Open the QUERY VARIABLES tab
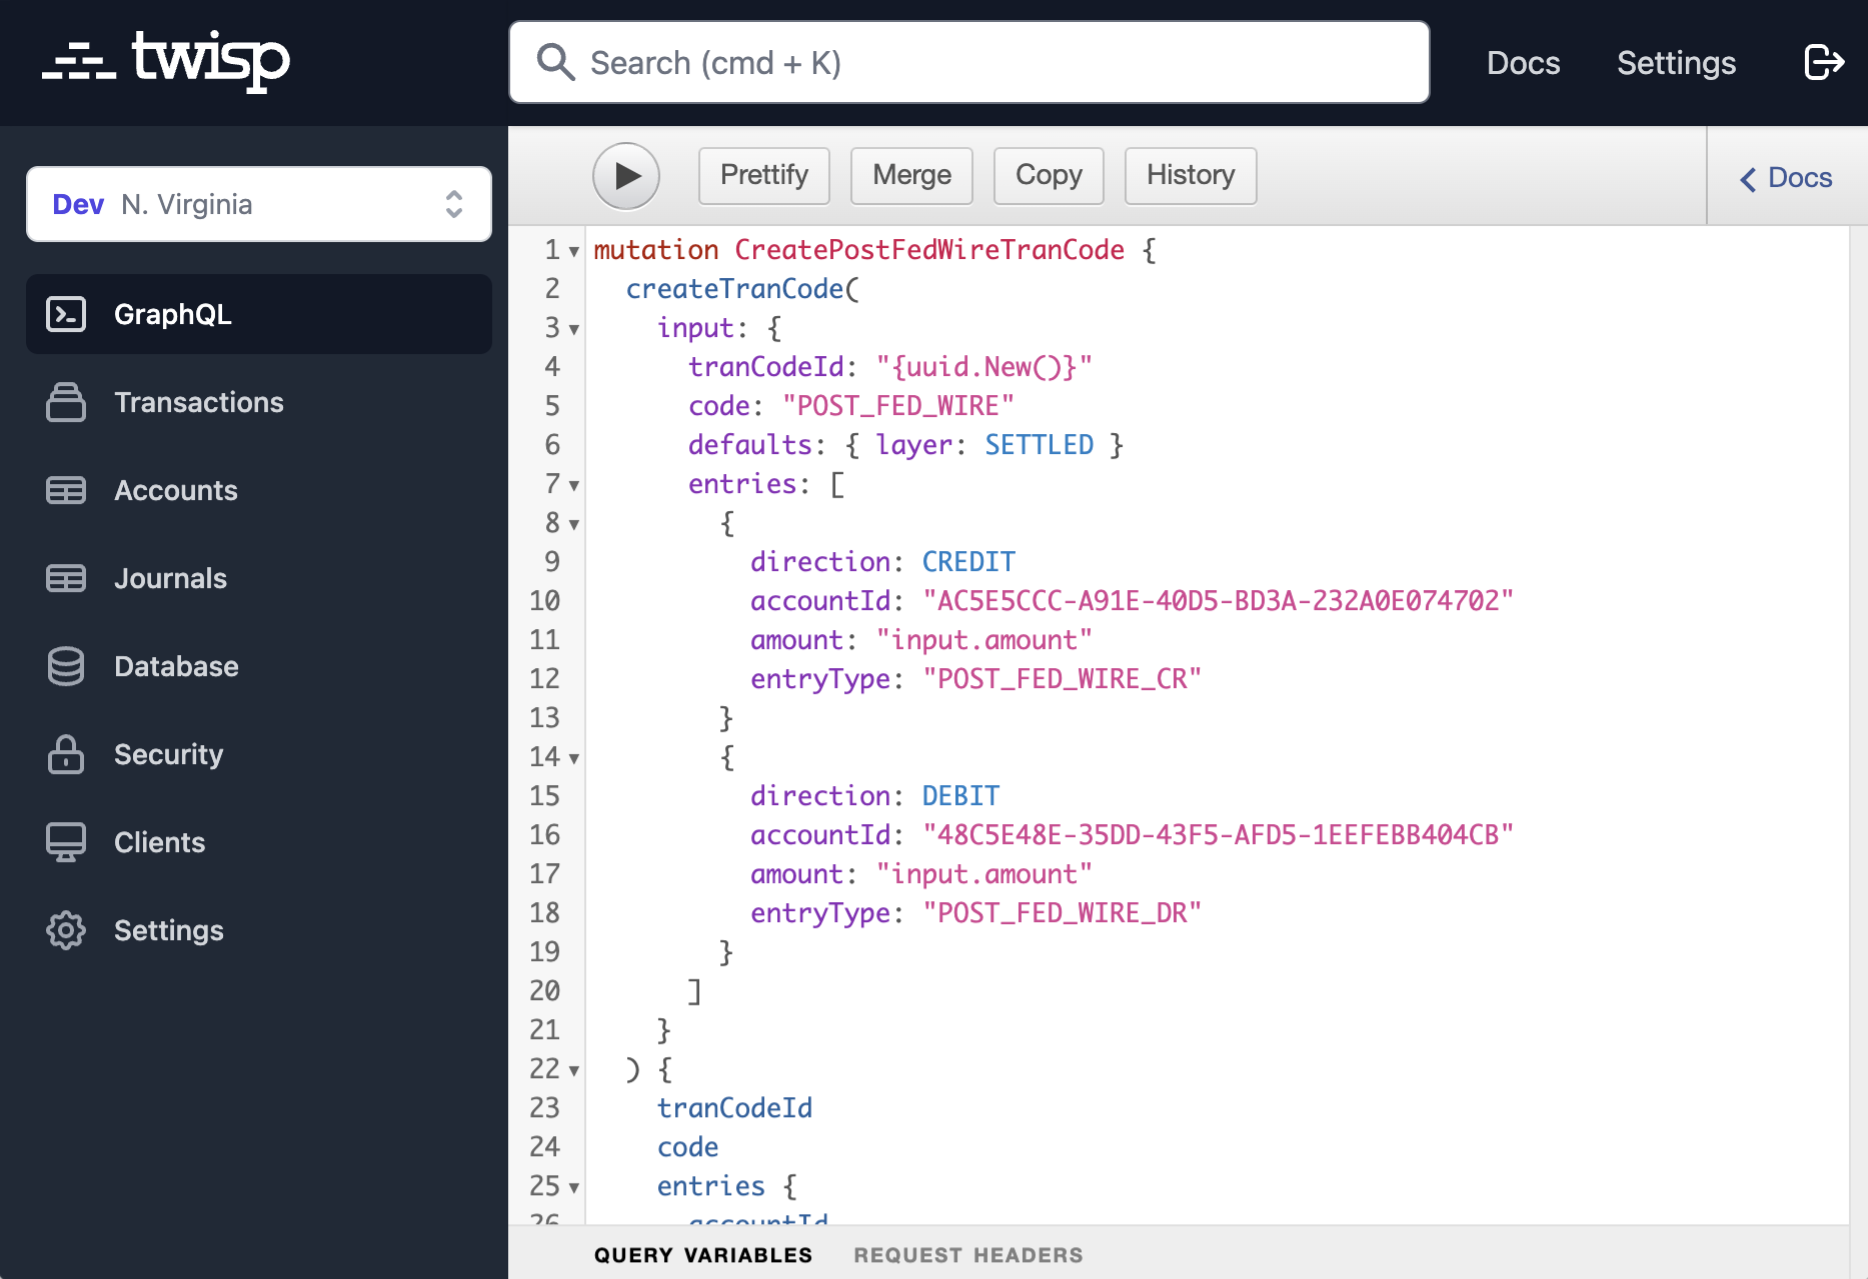Viewport: 1868px width, 1279px height. (703, 1254)
